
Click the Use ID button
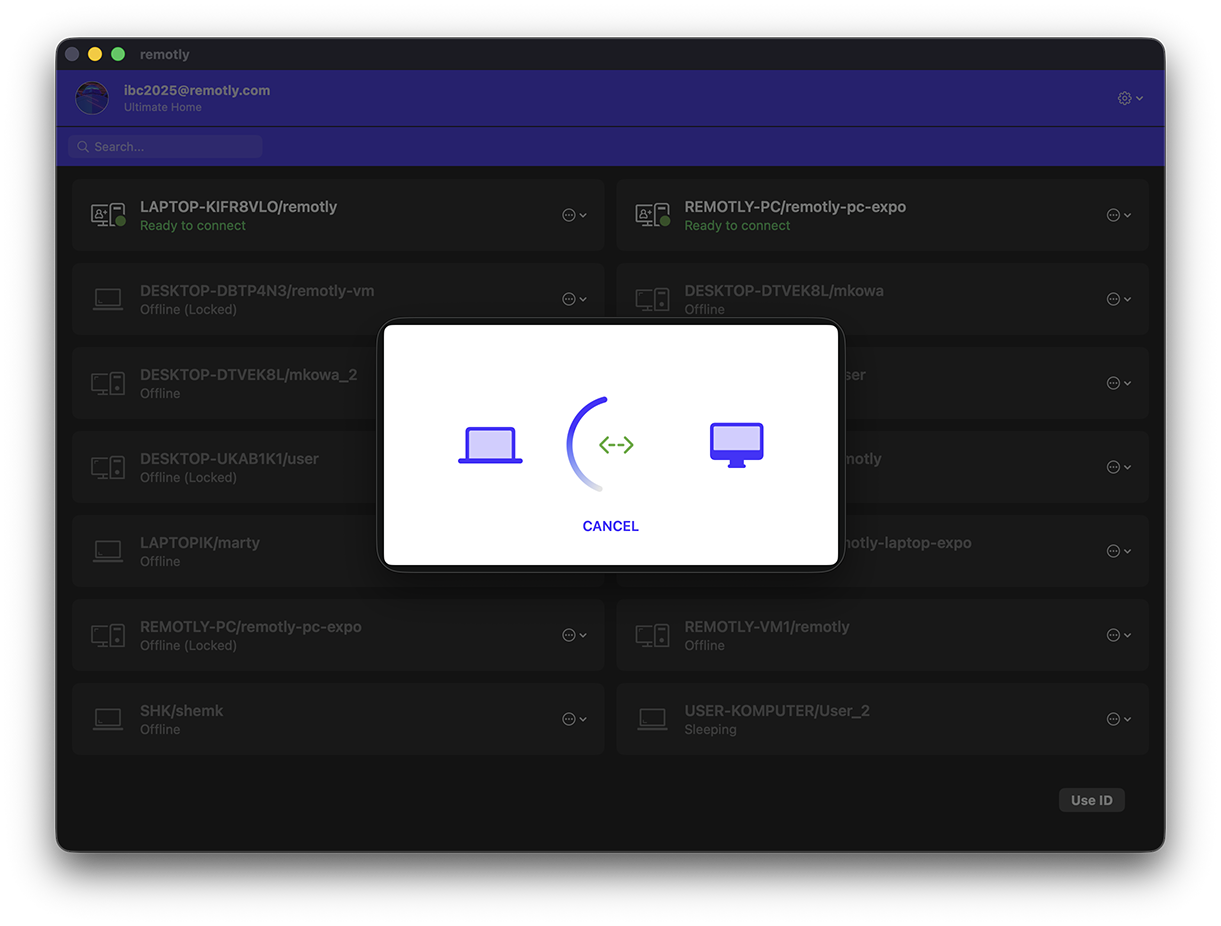(x=1092, y=800)
